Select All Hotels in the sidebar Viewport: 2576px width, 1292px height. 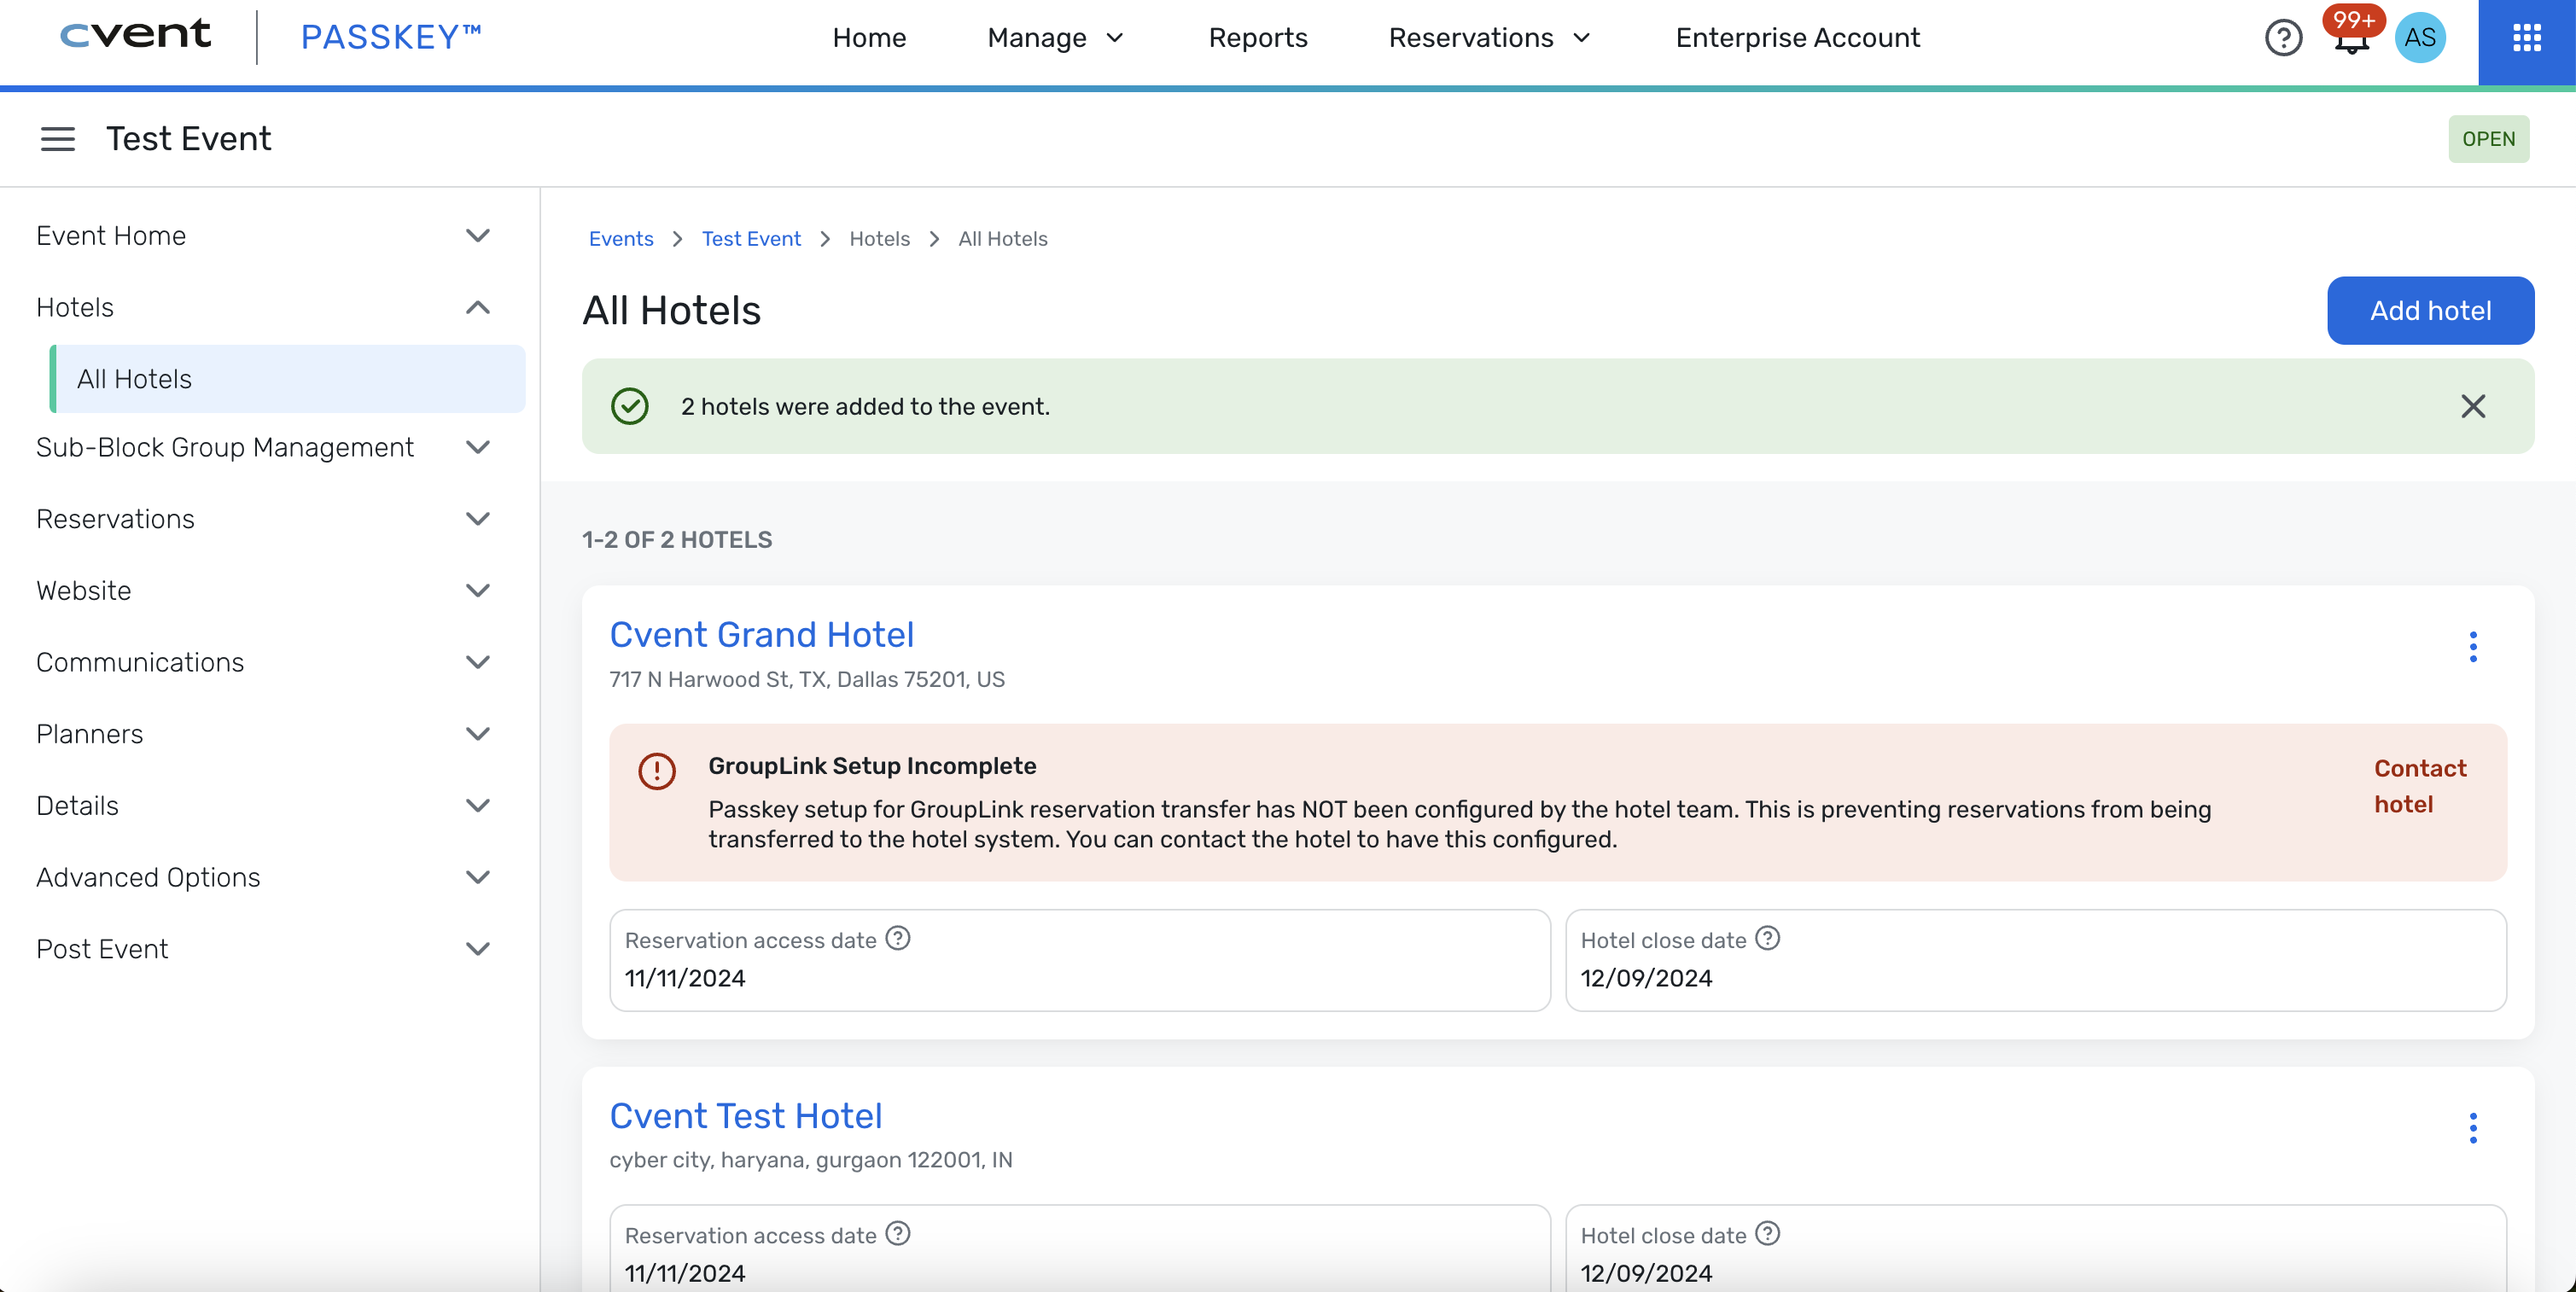(288, 379)
